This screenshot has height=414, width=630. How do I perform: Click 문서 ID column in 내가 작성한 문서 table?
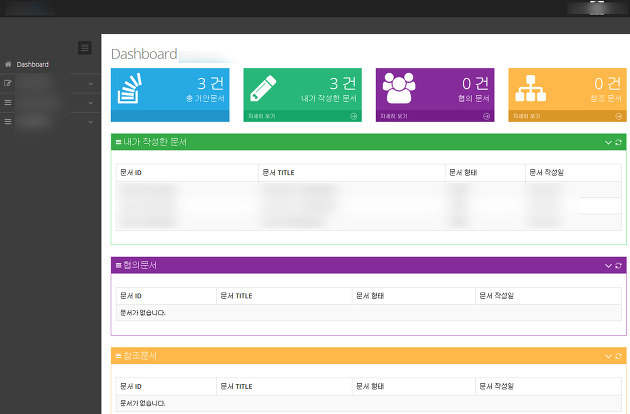187,172
